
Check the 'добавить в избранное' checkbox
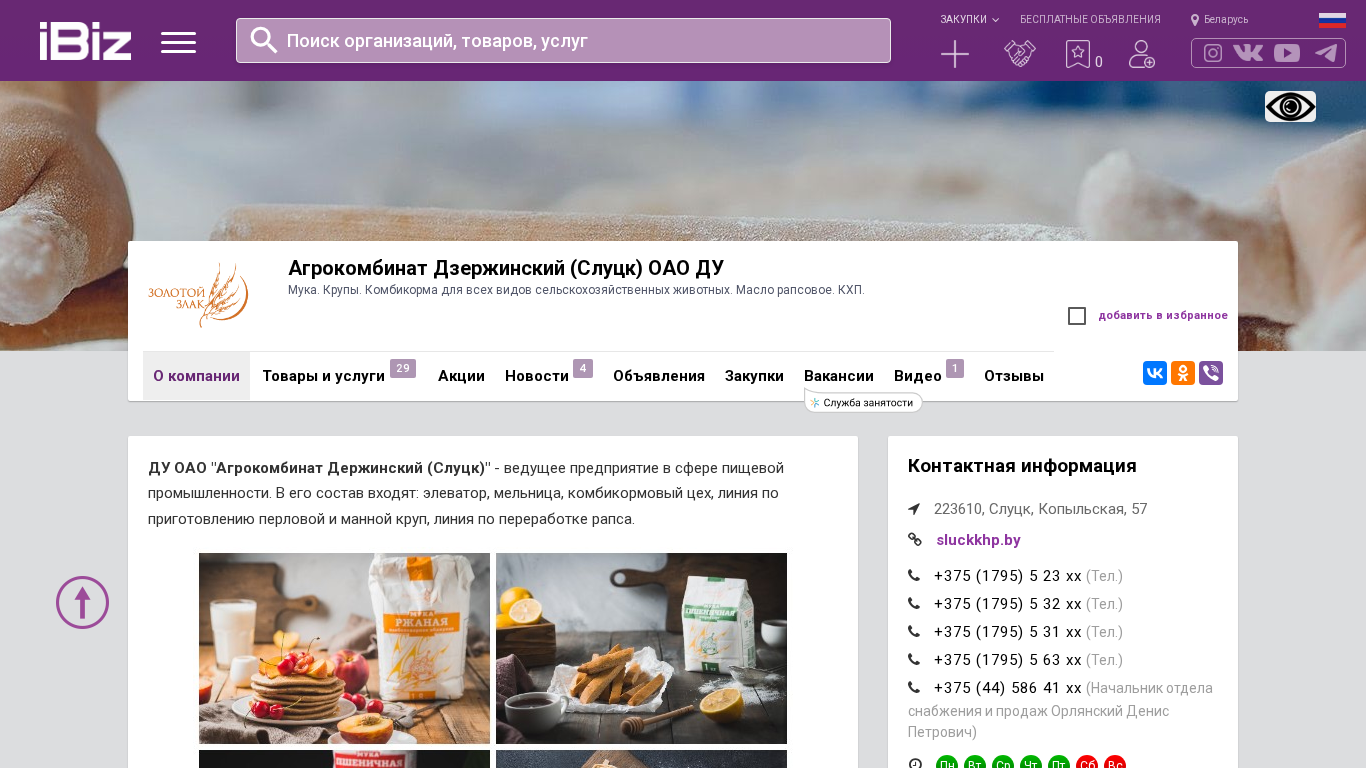1077,316
